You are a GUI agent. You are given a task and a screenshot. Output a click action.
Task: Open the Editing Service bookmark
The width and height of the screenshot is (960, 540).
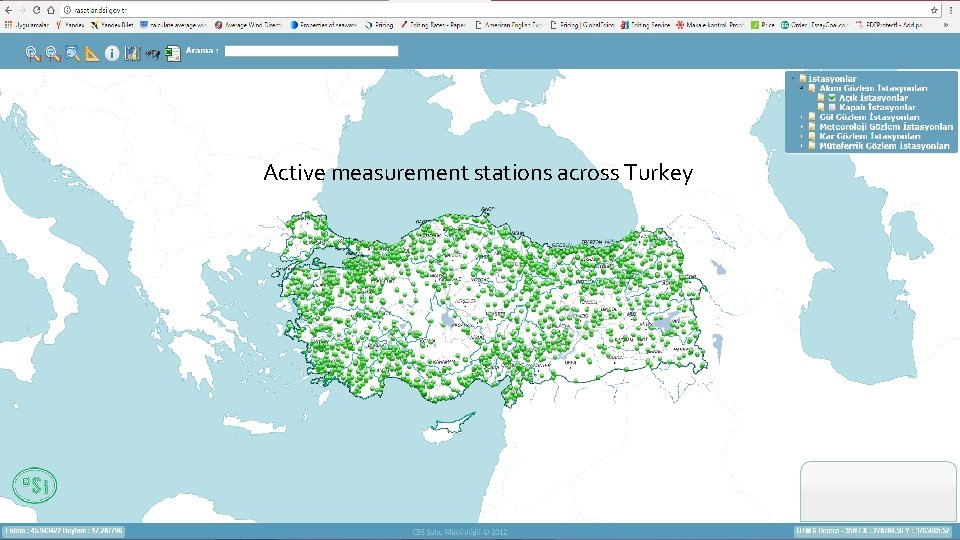(x=645, y=25)
